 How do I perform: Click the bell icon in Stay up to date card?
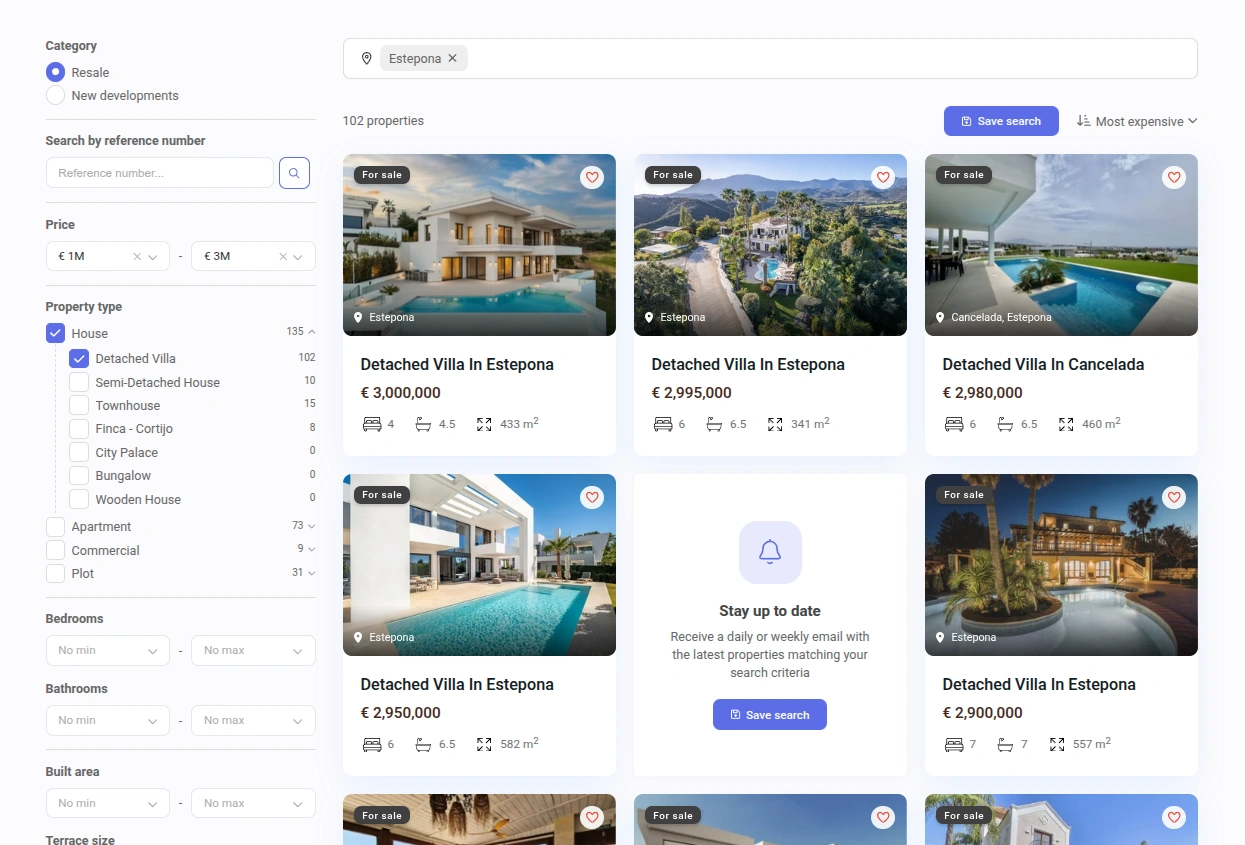point(770,552)
